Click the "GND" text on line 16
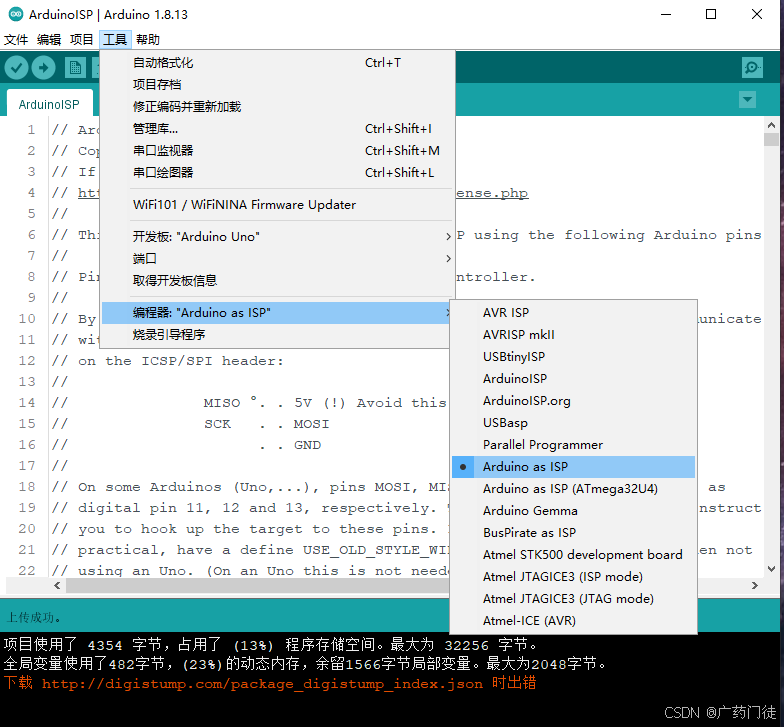This screenshot has height=727, width=784. pos(308,445)
